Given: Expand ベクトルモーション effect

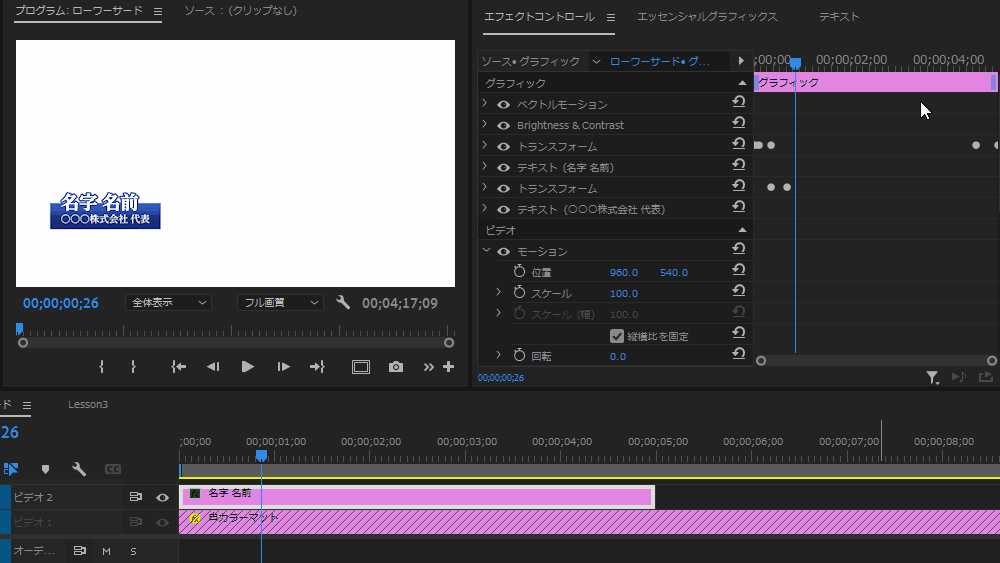Looking at the screenshot, I should 485,103.
